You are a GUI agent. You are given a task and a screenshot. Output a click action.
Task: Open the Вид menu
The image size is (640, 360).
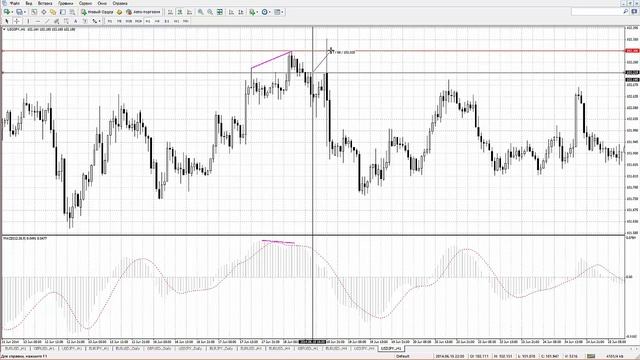click(x=29, y=3)
